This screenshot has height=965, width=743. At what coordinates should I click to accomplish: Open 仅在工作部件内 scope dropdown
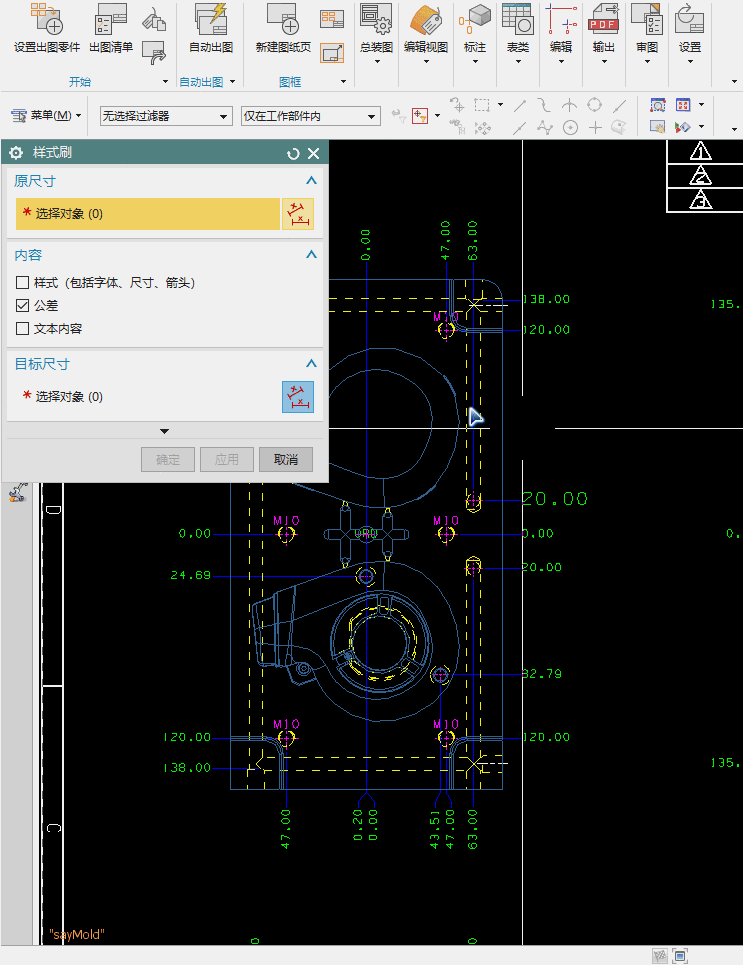point(310,116)
